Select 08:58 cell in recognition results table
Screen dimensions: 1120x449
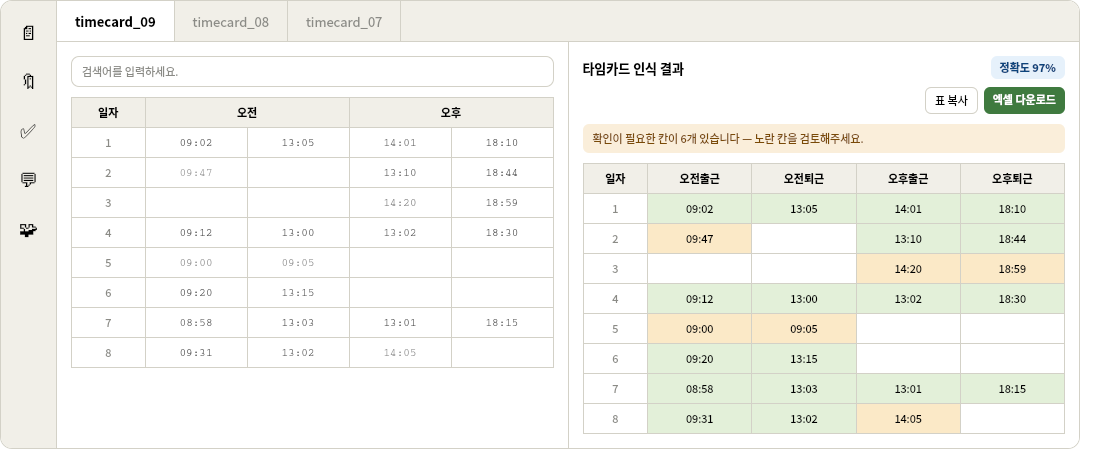(x=699, y=389)
